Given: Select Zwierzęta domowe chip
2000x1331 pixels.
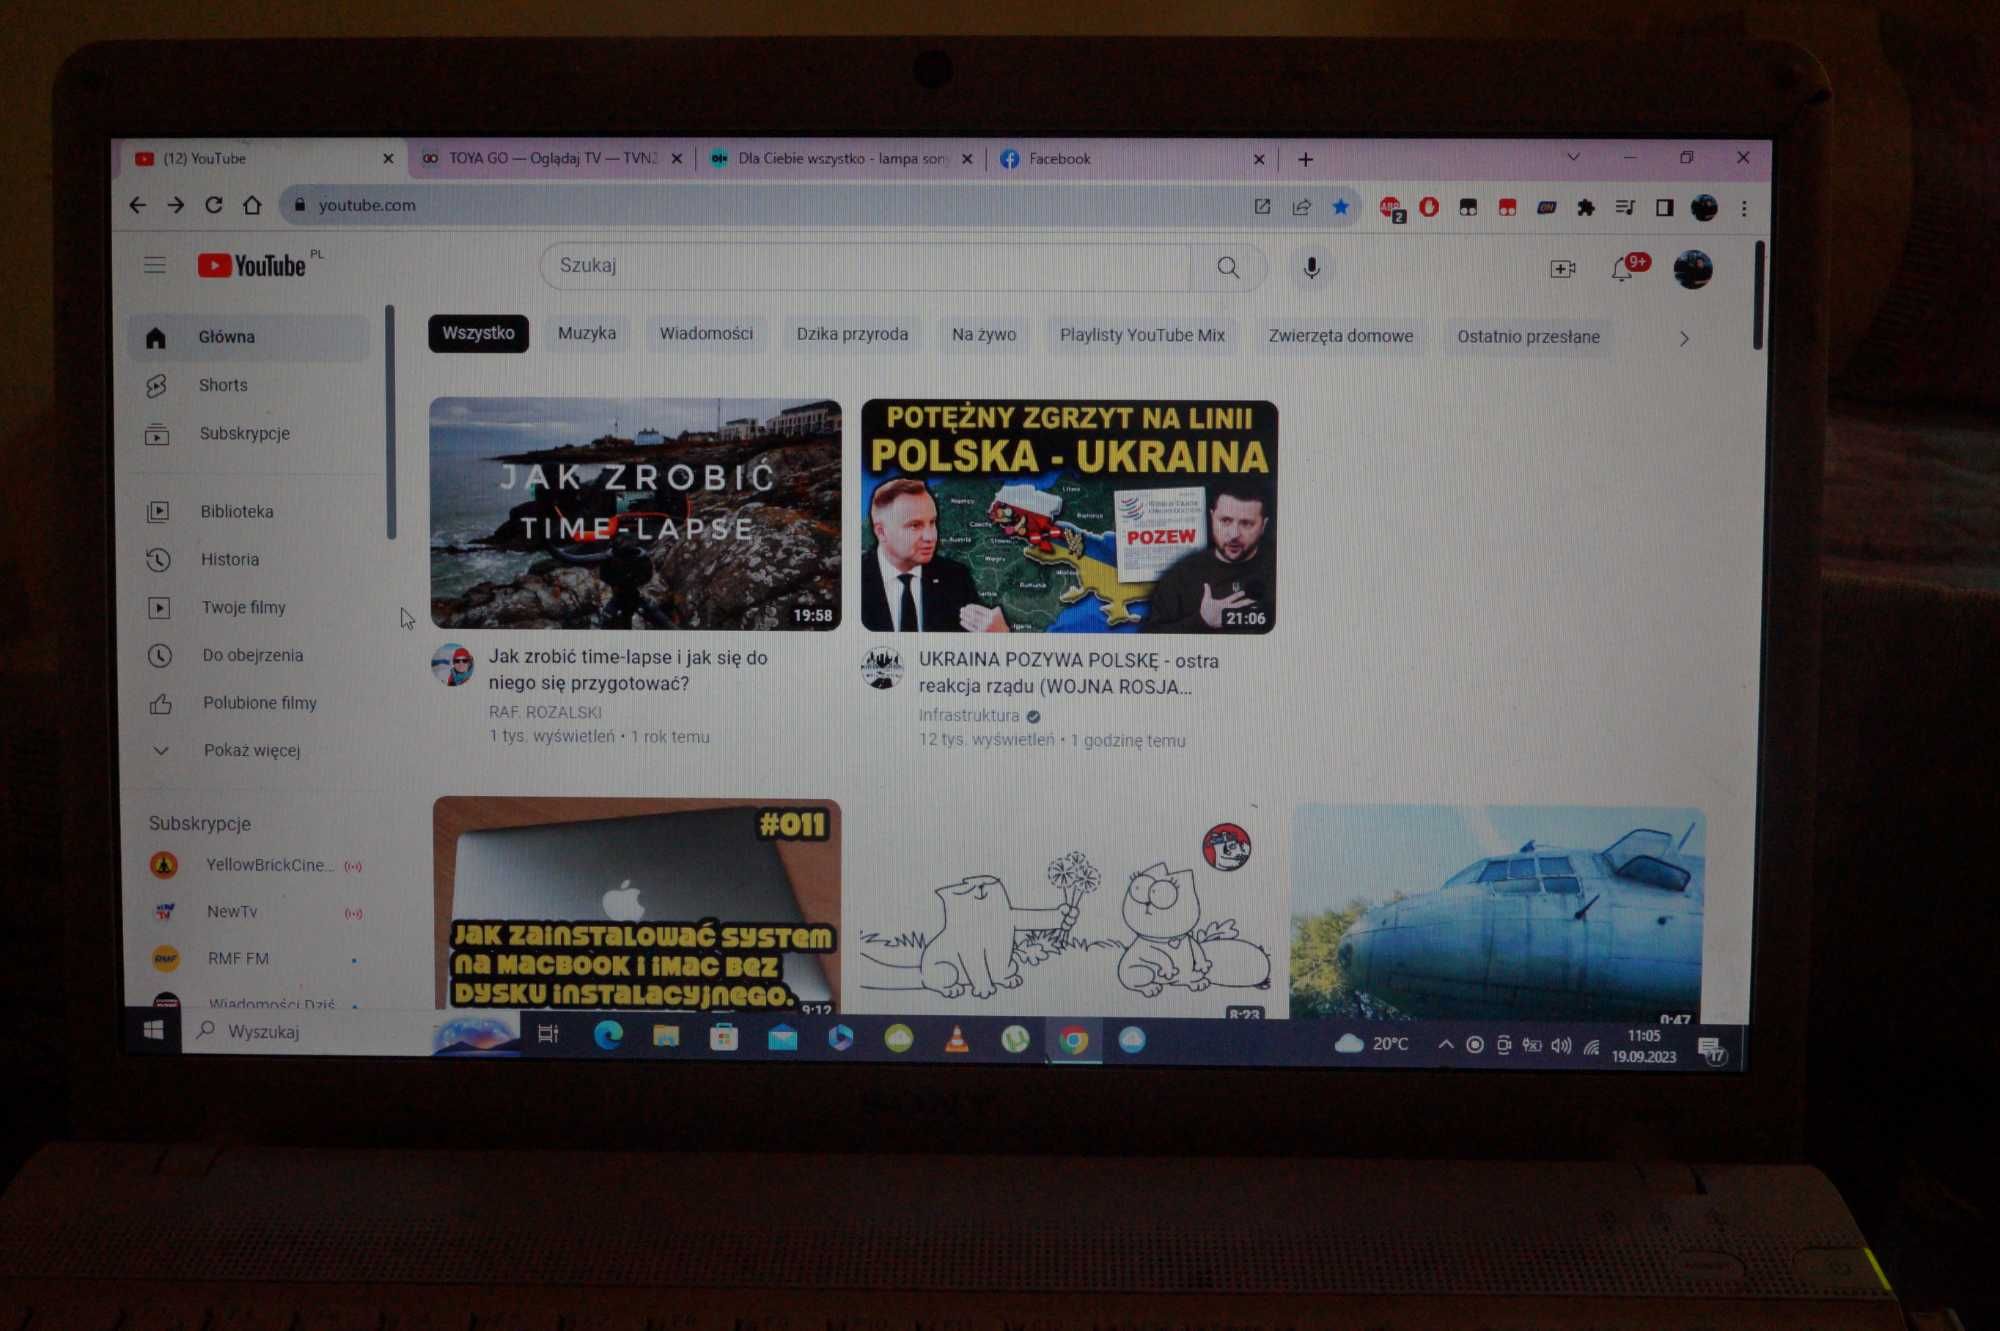Looking at the screenshot, I should point(1341,336).
